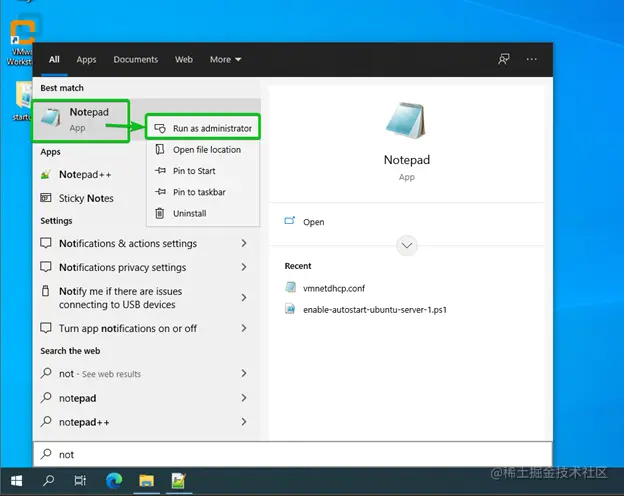Click the Run as administrator shield icon

[160, 128]
